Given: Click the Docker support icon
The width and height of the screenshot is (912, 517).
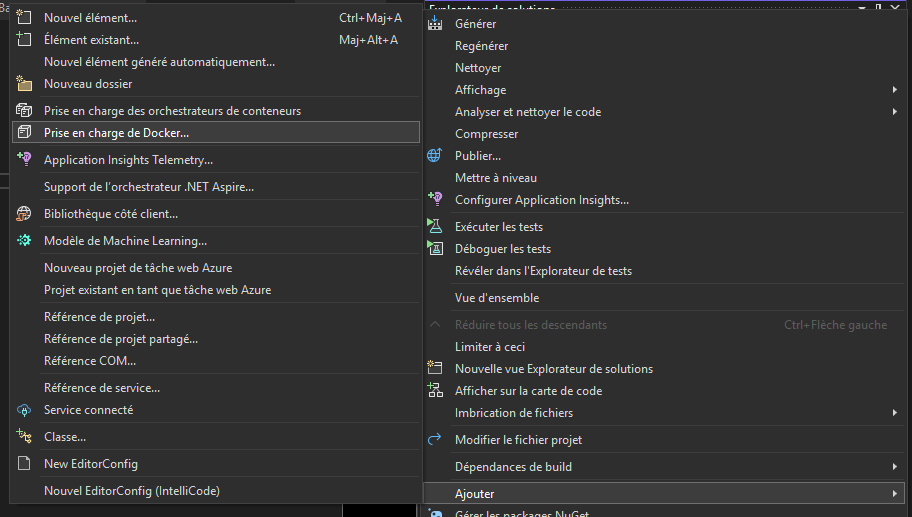Looking at the screenshot, I should pos(24,133).
